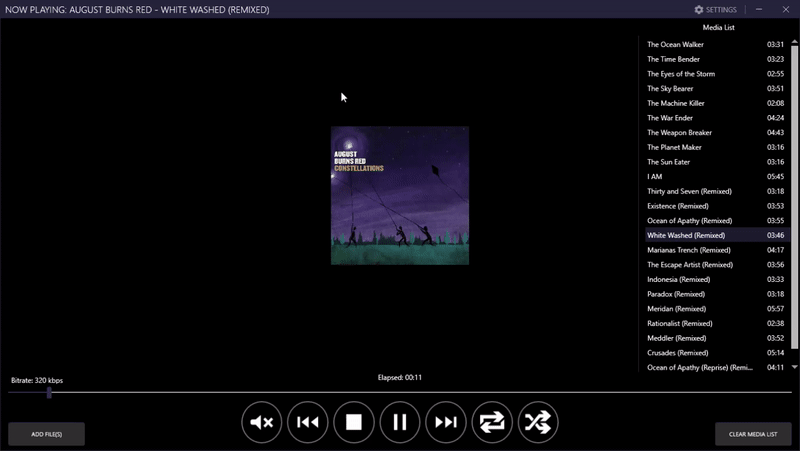Select 'Marianas Trench (Remixed)'
This screenshot has width=800, height=451.
pos(715,250)
